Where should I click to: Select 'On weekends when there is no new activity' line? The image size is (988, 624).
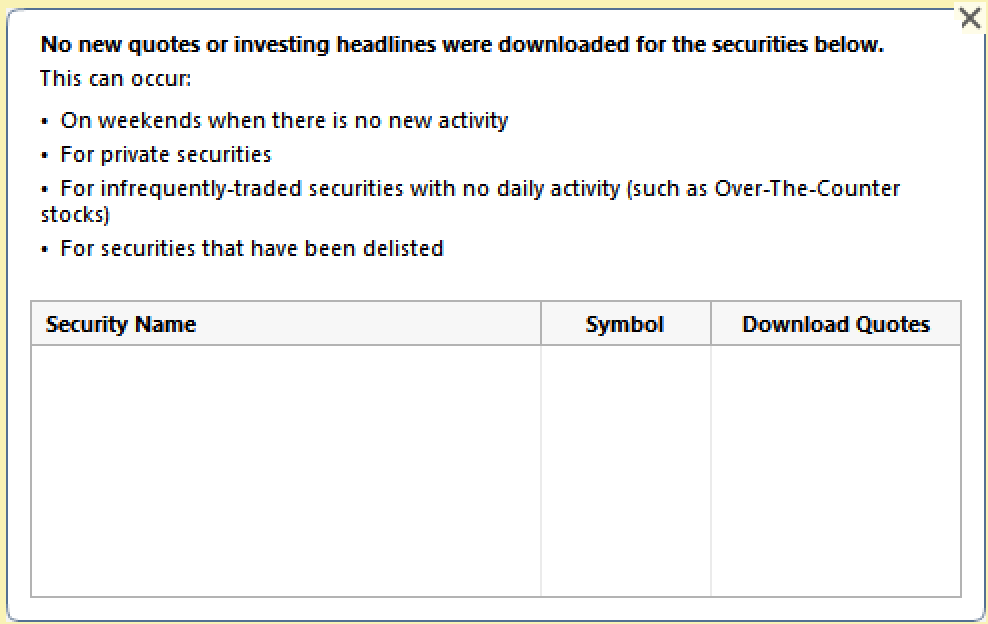click(284, 120)
